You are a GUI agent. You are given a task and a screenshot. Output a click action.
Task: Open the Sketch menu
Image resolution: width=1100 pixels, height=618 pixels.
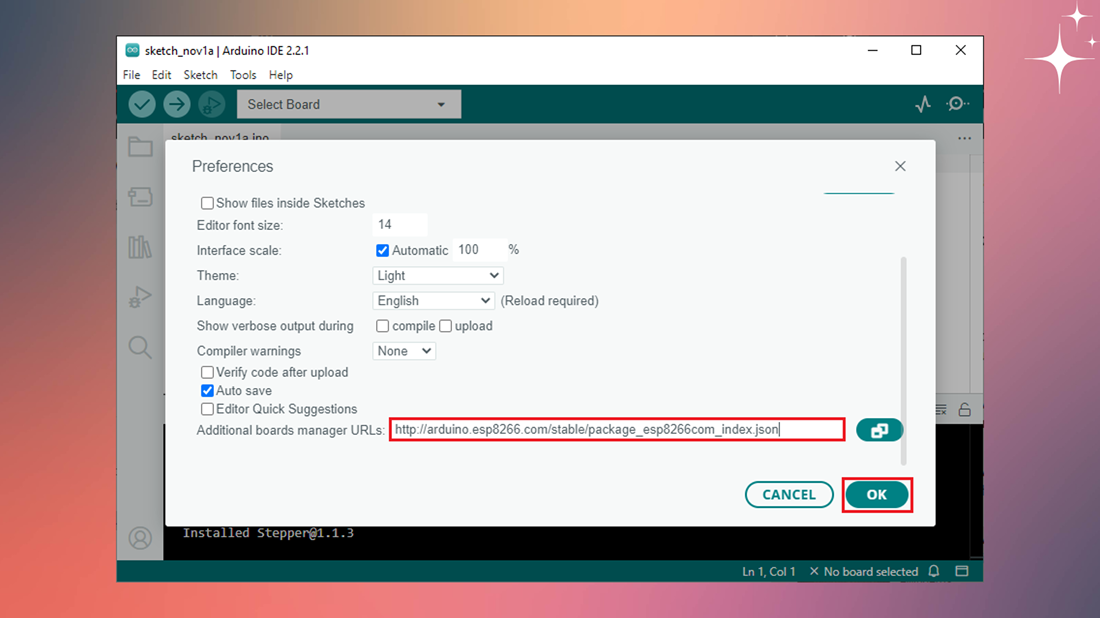pos(201,75)
